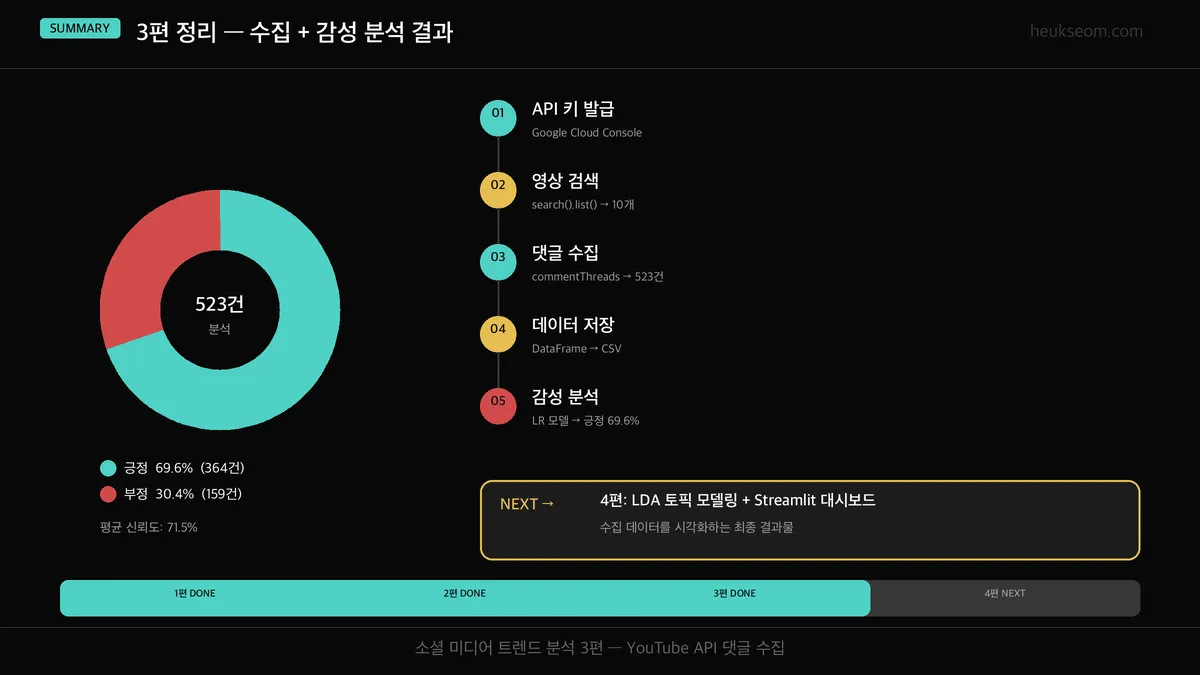Select the 2편 DONE progress segment
Image resolution: width=1200 pixels, height=675 pixels.
point(465,594)
